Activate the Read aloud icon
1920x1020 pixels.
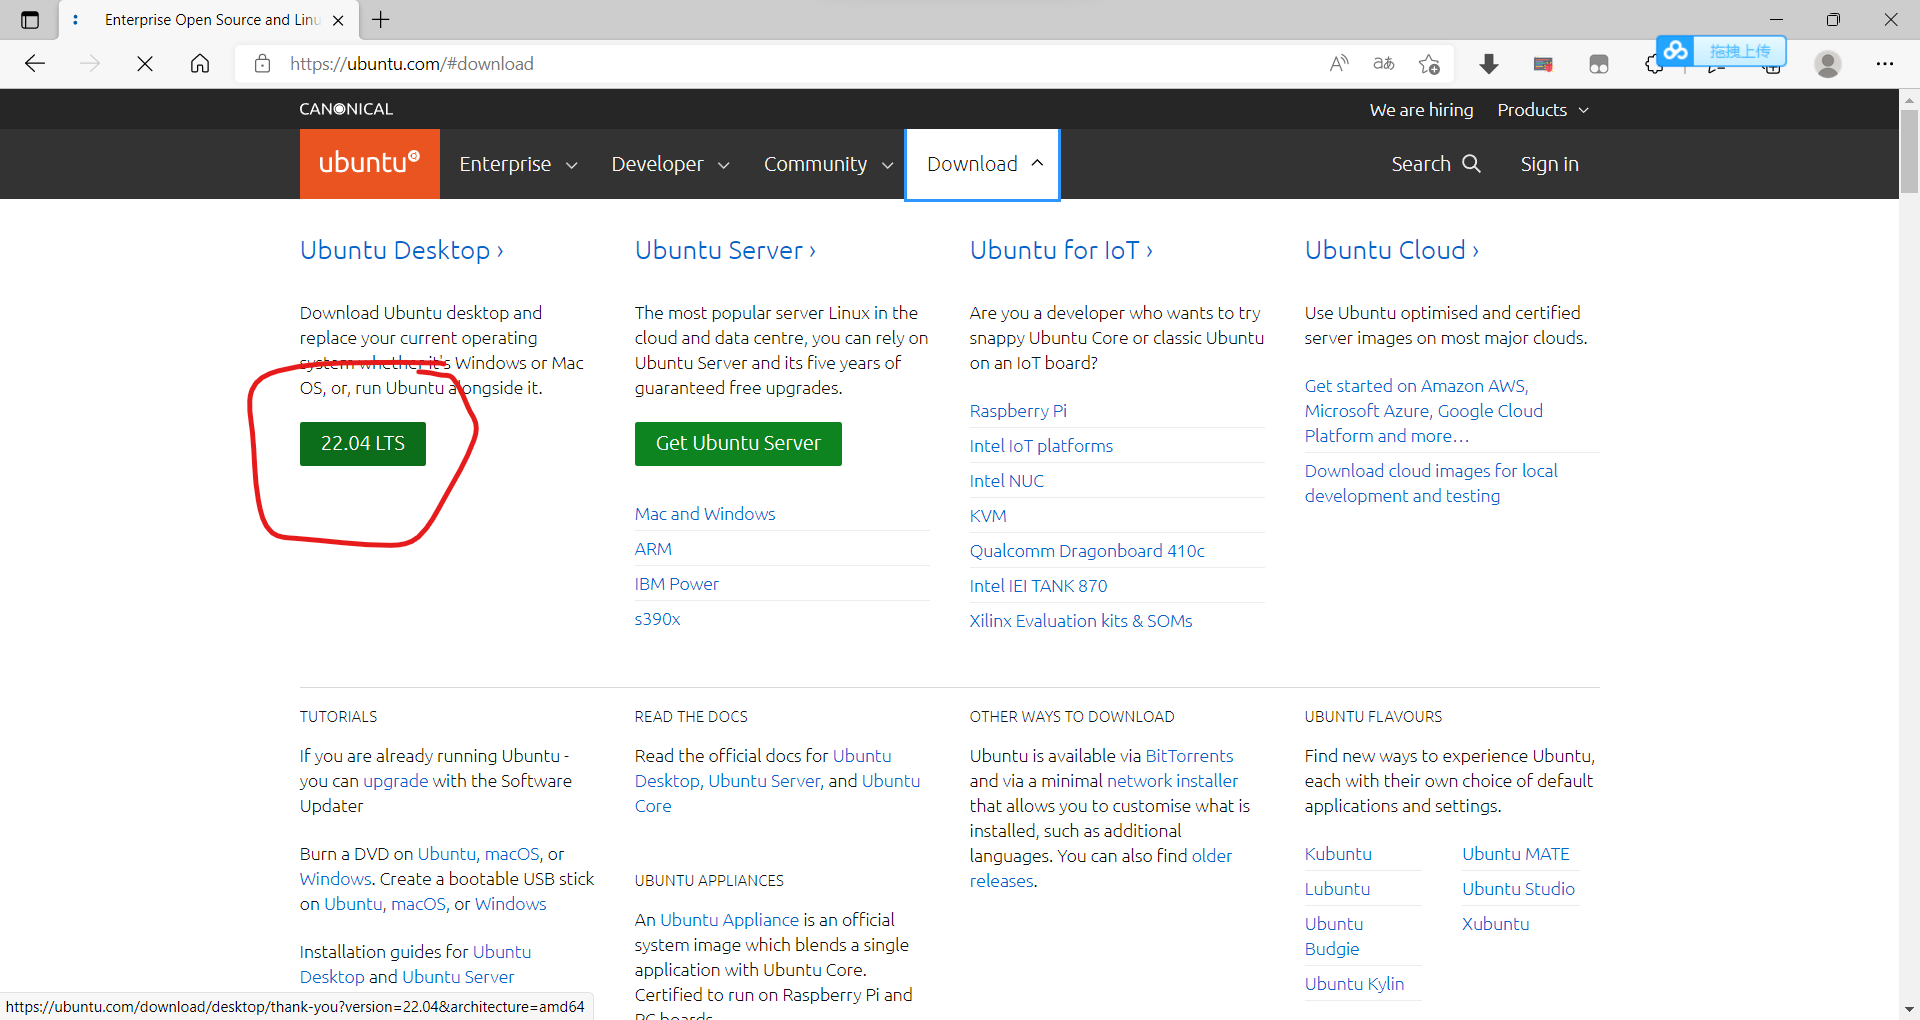click(1339, 64)
